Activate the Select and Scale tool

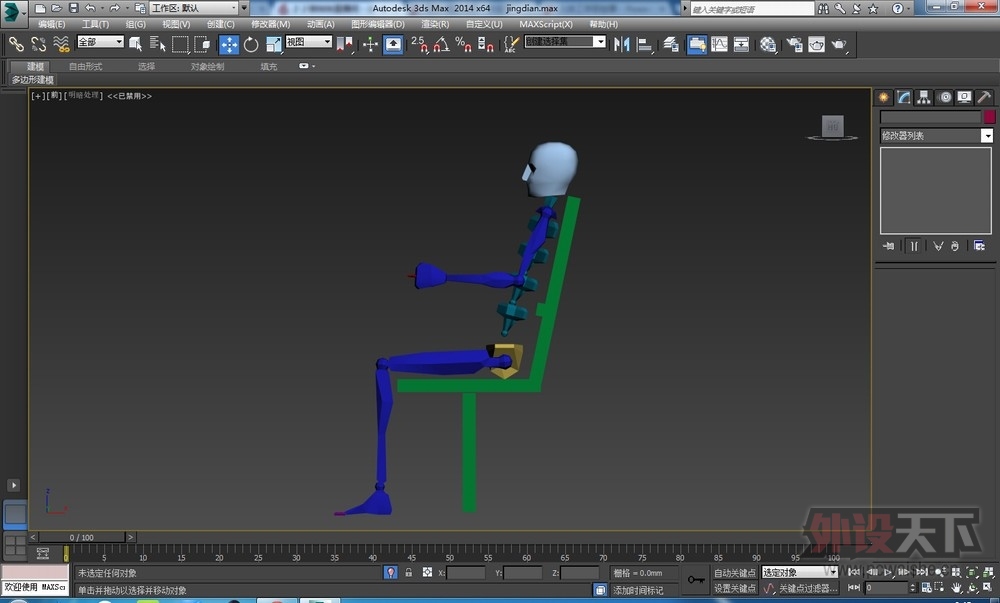274,44
